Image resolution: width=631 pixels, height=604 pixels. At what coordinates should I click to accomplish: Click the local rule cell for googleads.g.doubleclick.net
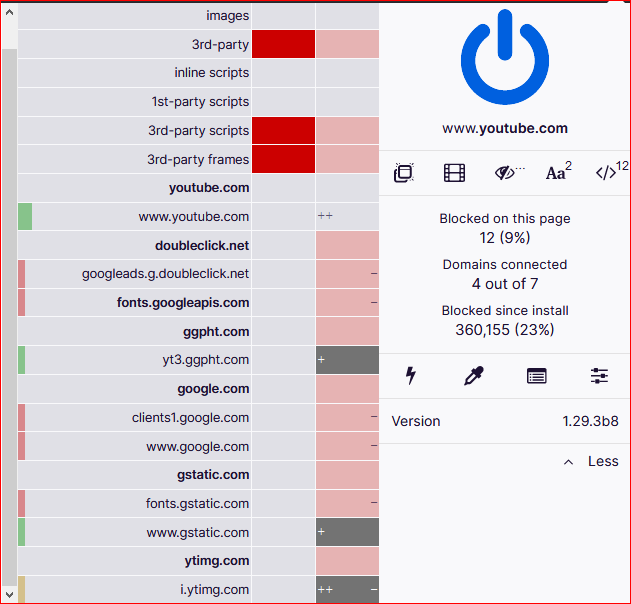[x=347, y=274]
